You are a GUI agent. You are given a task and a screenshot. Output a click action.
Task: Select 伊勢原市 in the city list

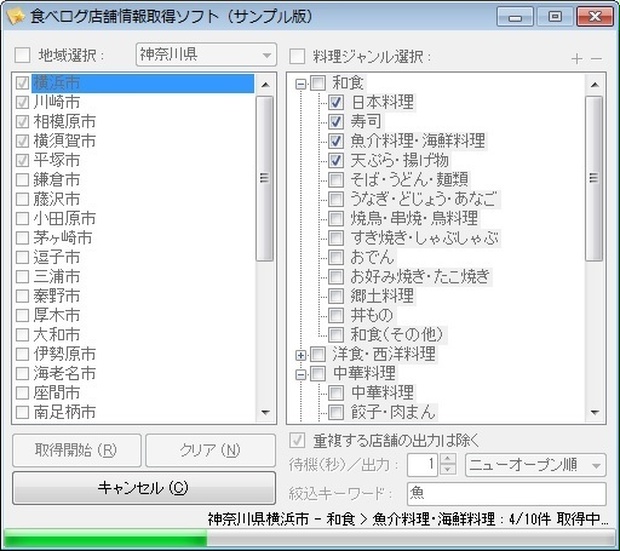(64, 354)
